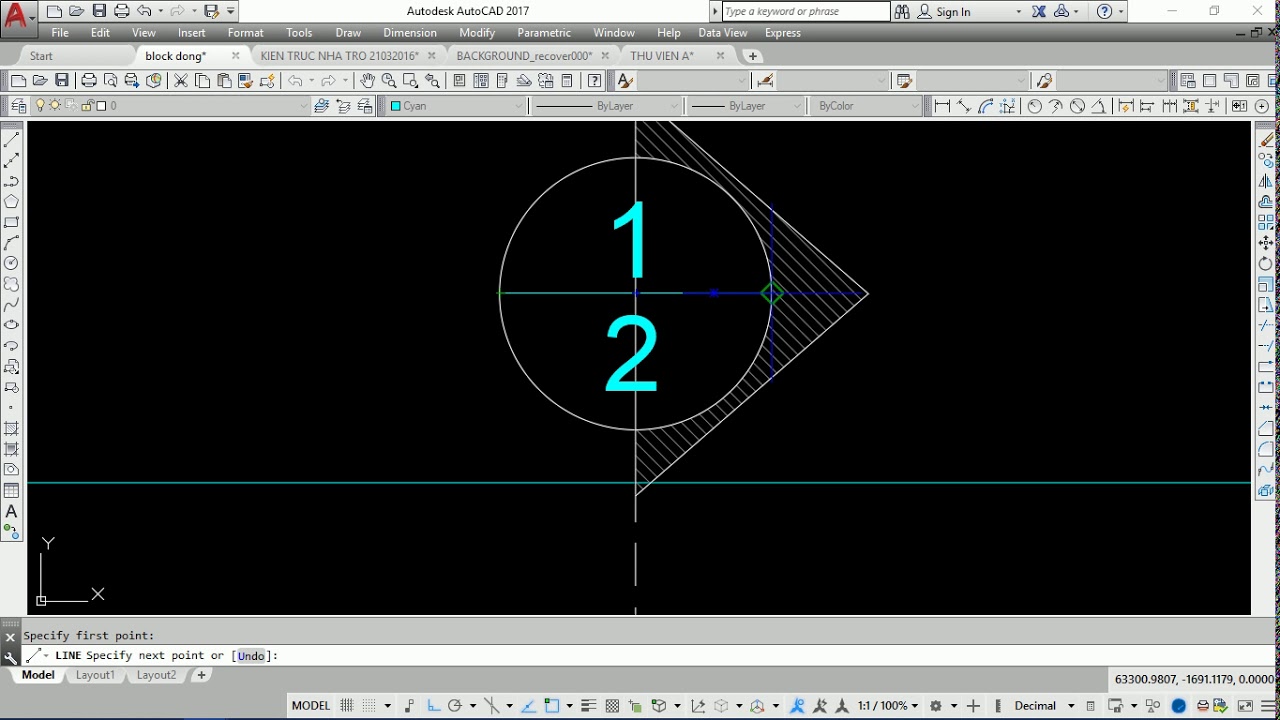
Task: Open the Layer Properties Manager icon
Action: point(18,106)
